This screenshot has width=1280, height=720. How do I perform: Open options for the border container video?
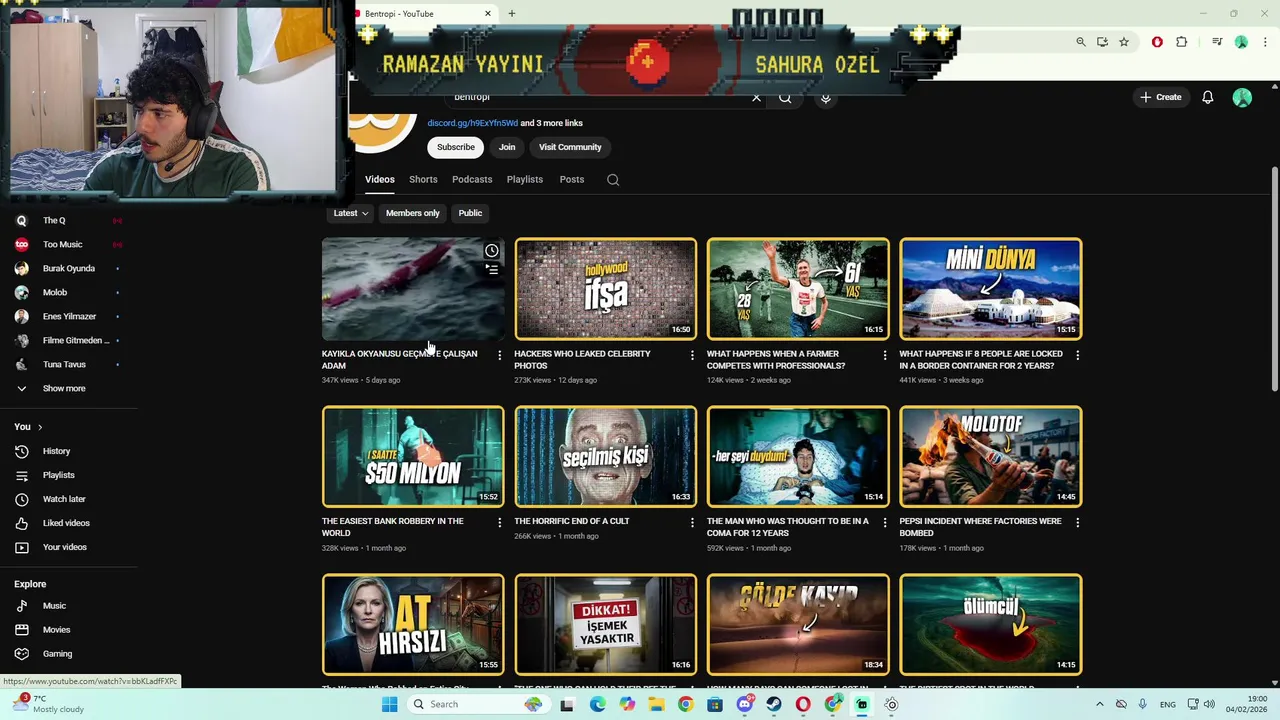(1077, 355)
